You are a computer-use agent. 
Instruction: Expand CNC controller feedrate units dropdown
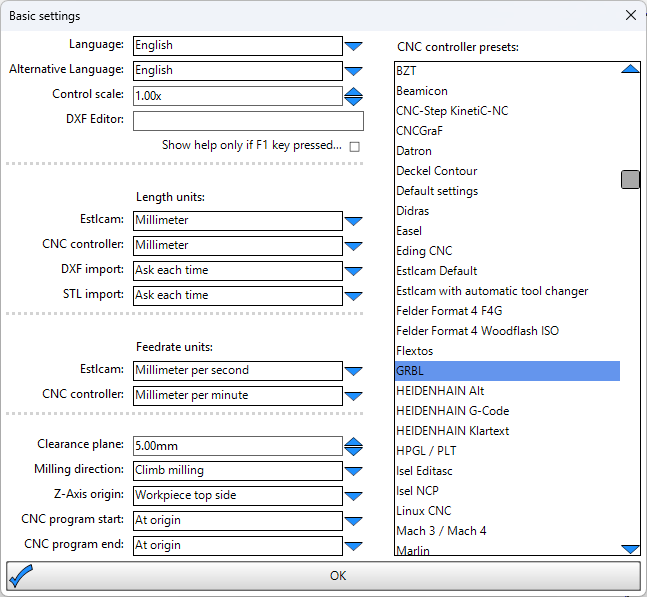click(354, 395)
